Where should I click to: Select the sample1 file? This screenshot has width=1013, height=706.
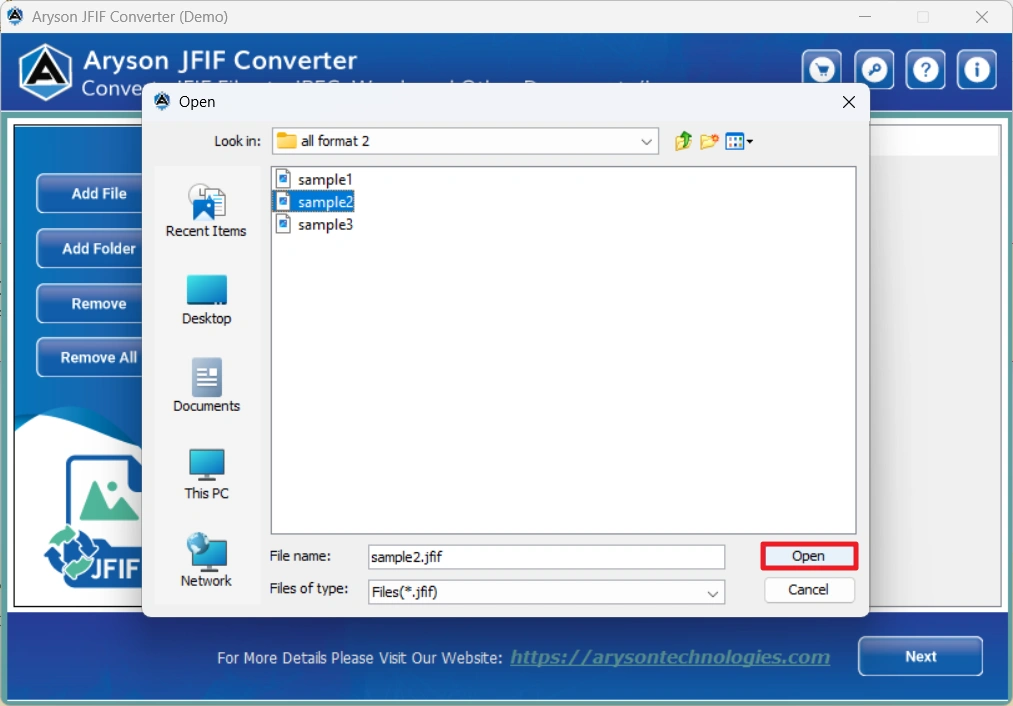click(x=313, y=179)
